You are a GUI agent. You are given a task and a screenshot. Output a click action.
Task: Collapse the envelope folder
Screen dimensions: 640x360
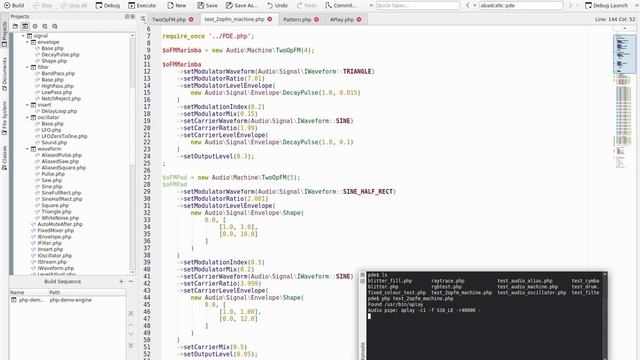tap(27, 42)
